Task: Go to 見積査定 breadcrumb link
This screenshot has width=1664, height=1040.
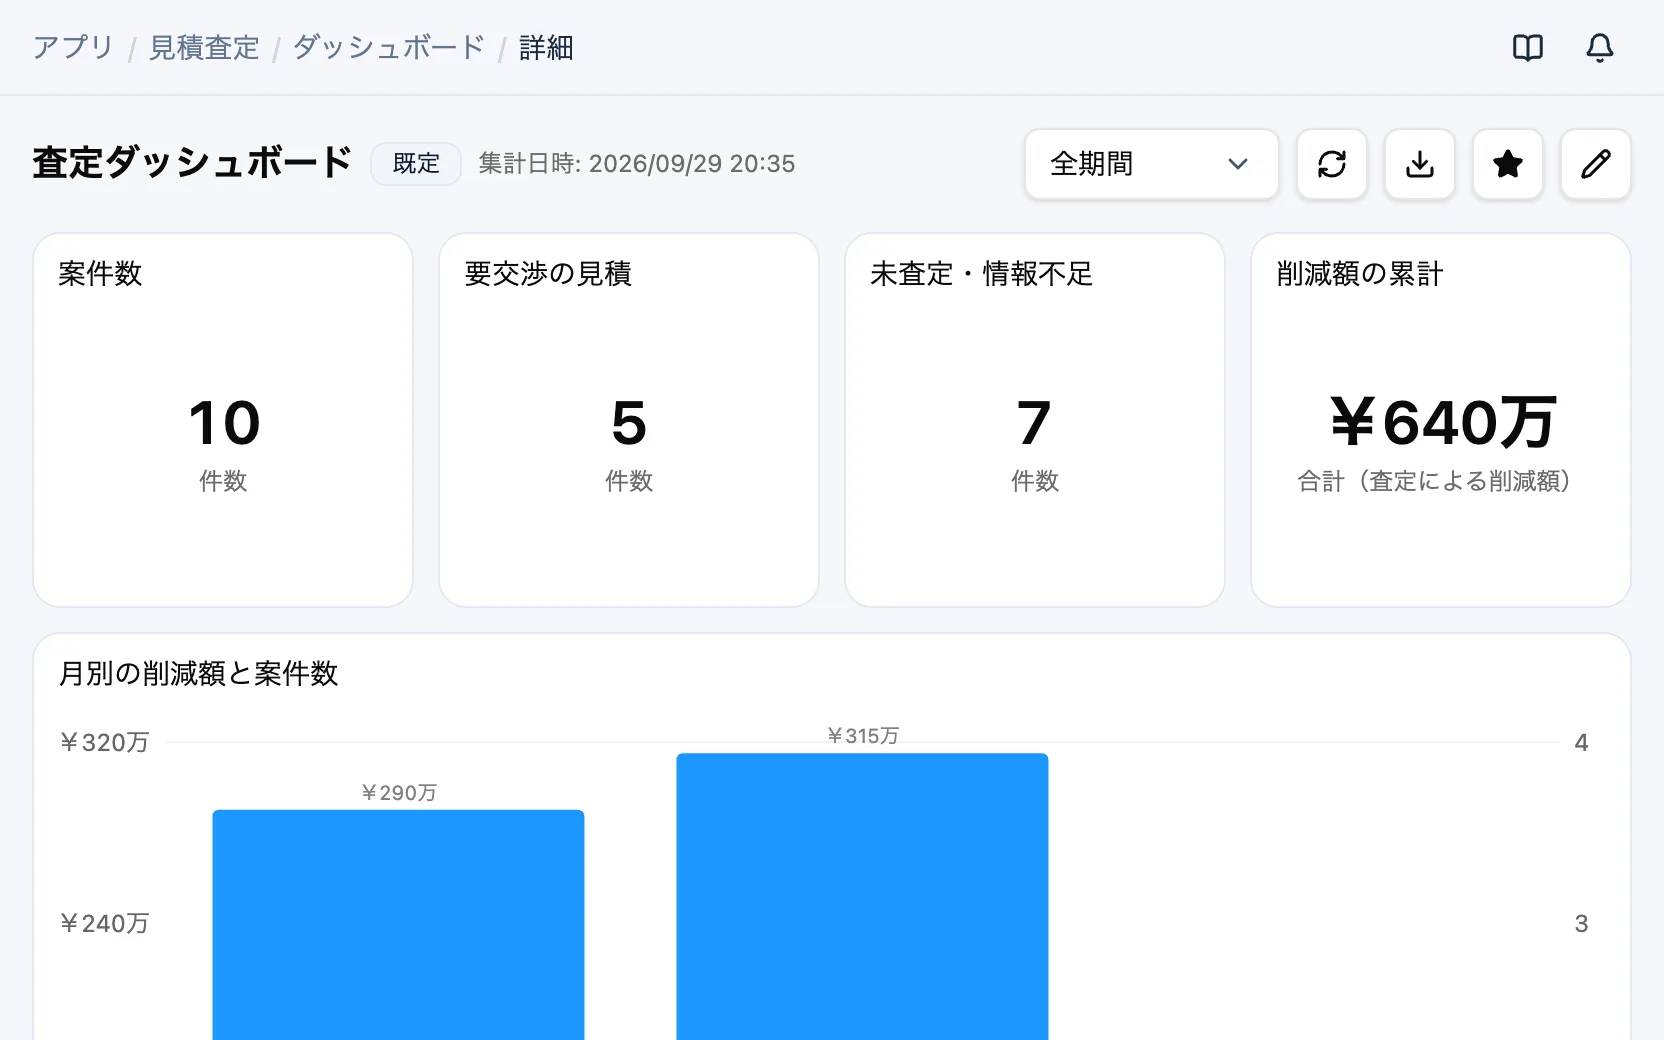Action: tap(204, 47)
